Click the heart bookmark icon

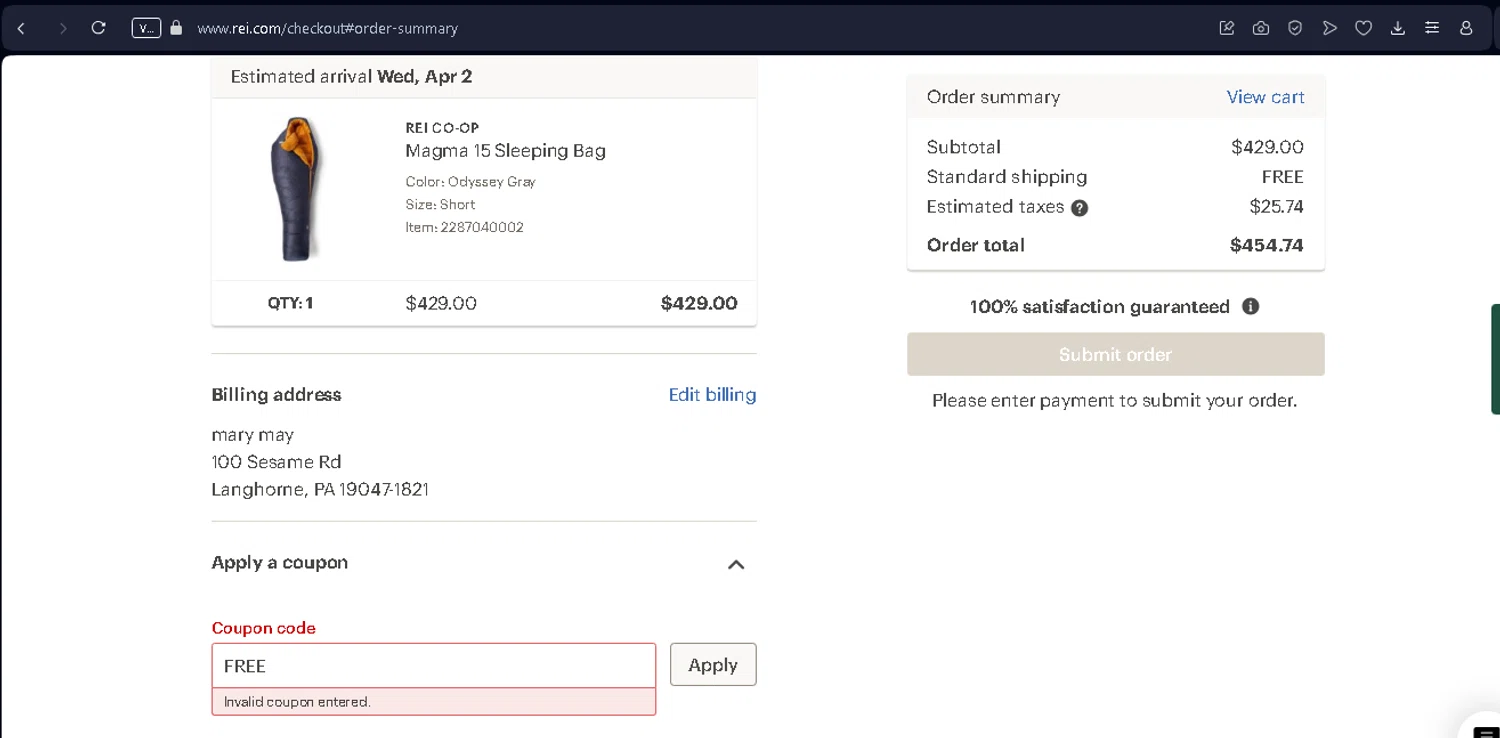tap(1363, 28)
